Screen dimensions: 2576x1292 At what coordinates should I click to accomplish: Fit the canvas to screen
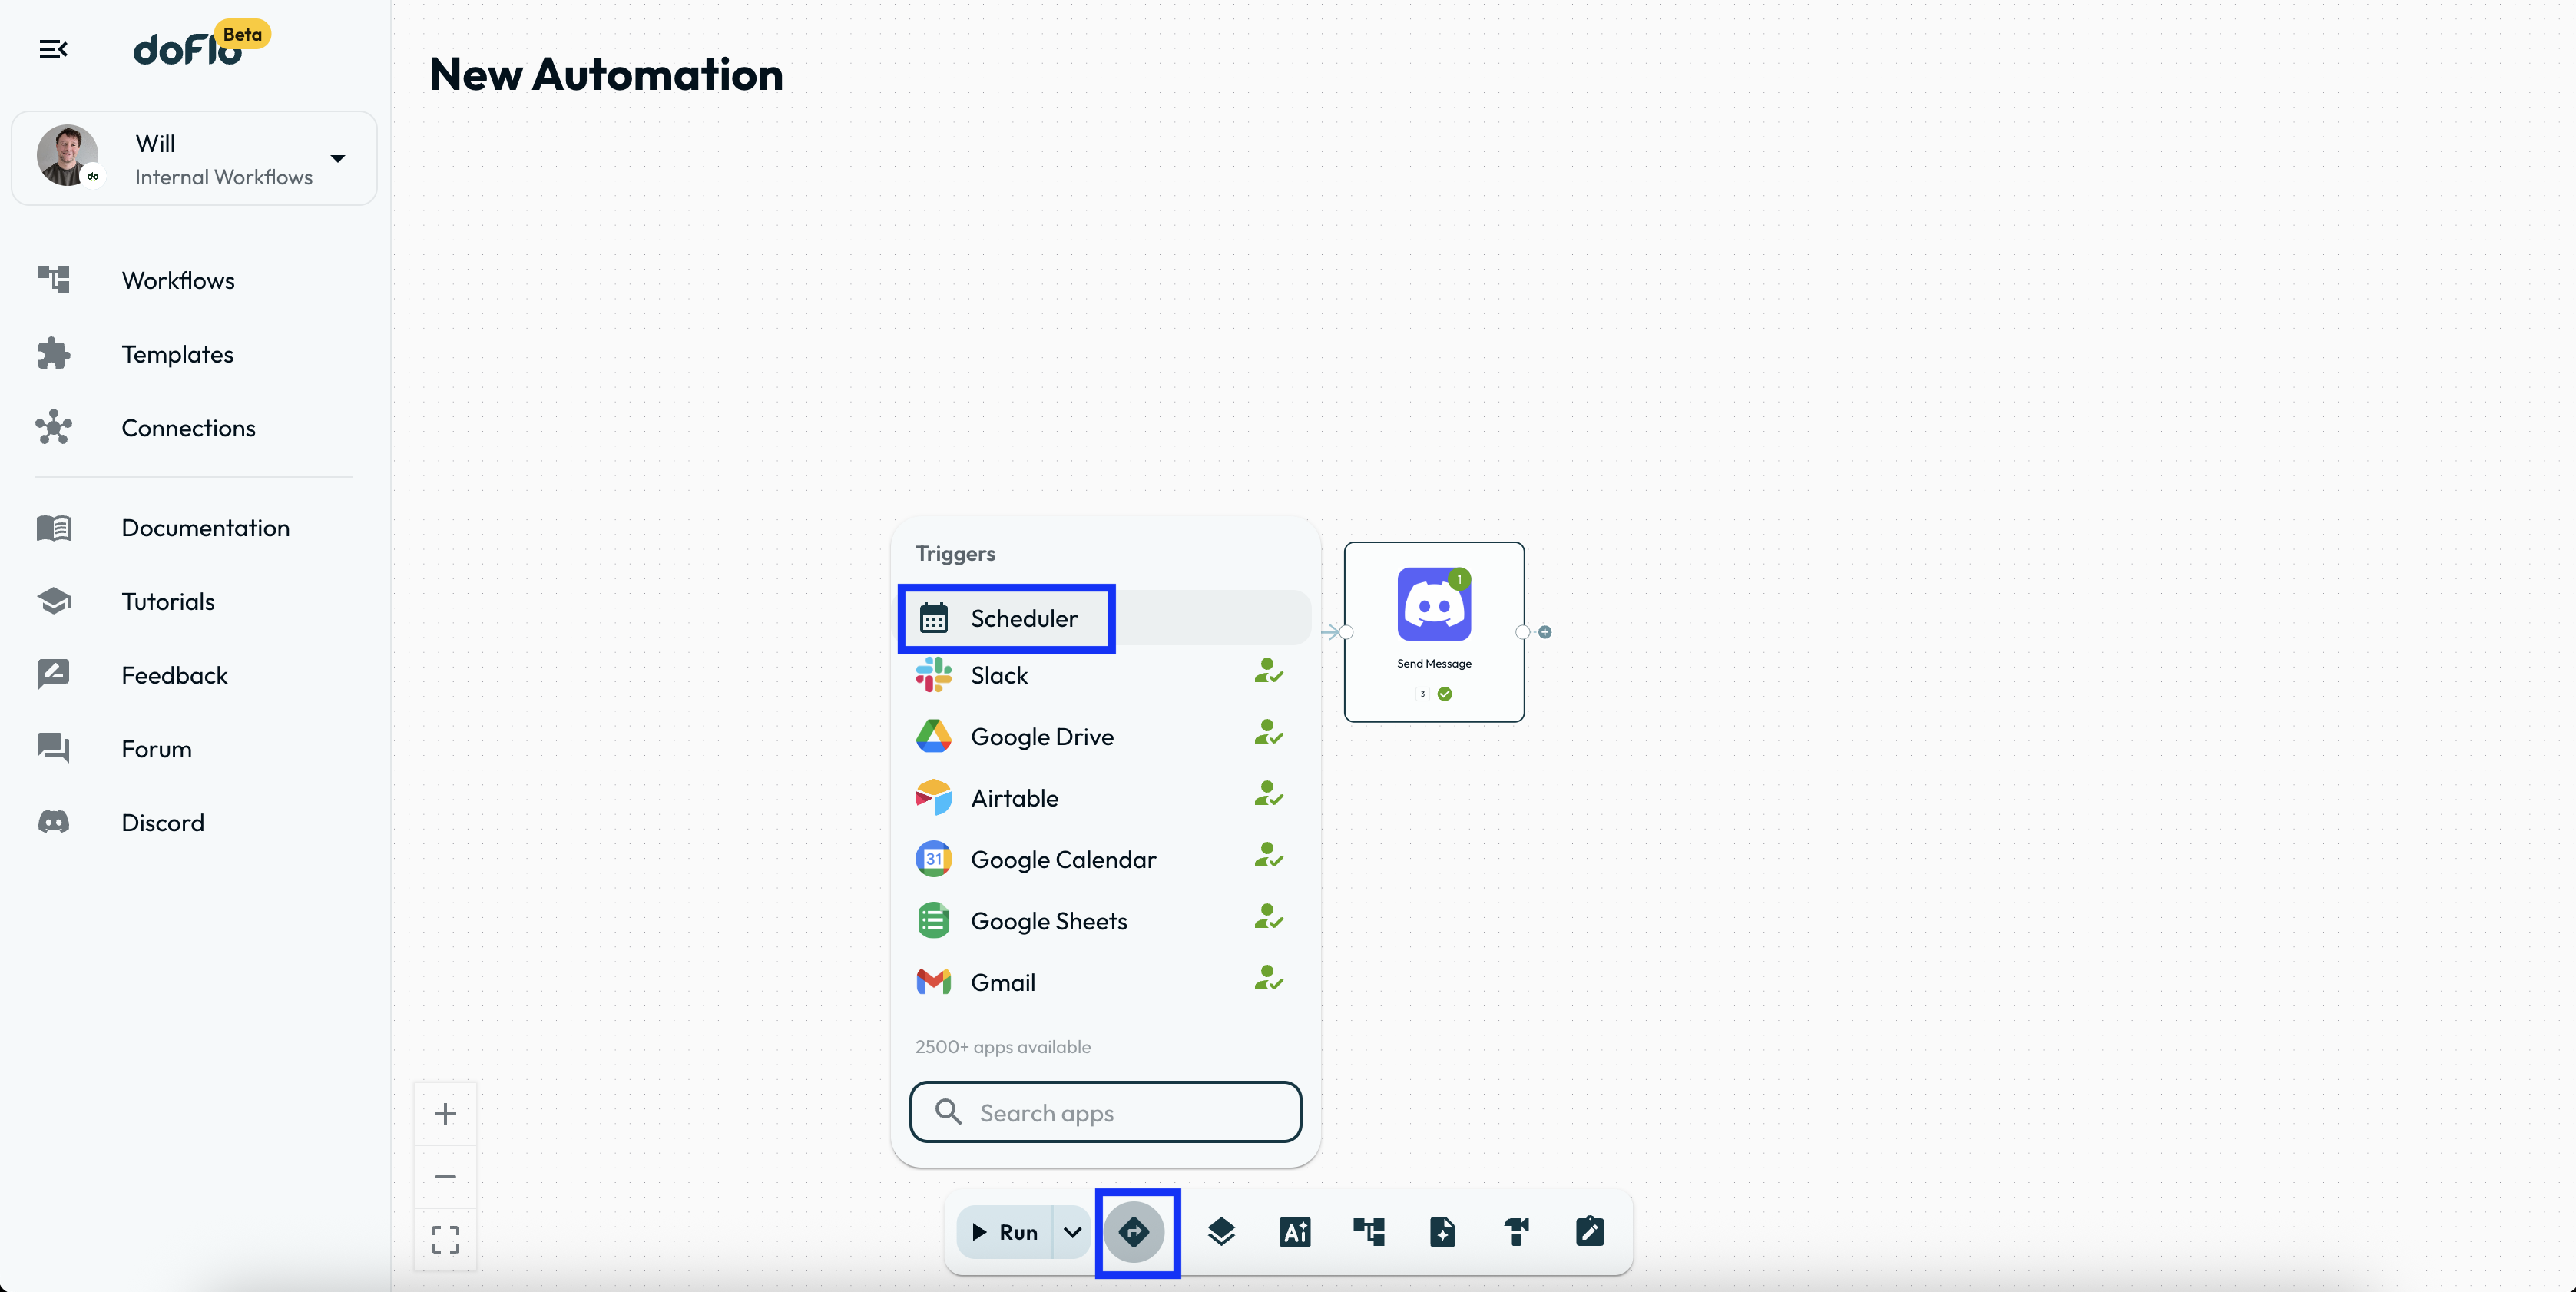(x=445, y=1239)
